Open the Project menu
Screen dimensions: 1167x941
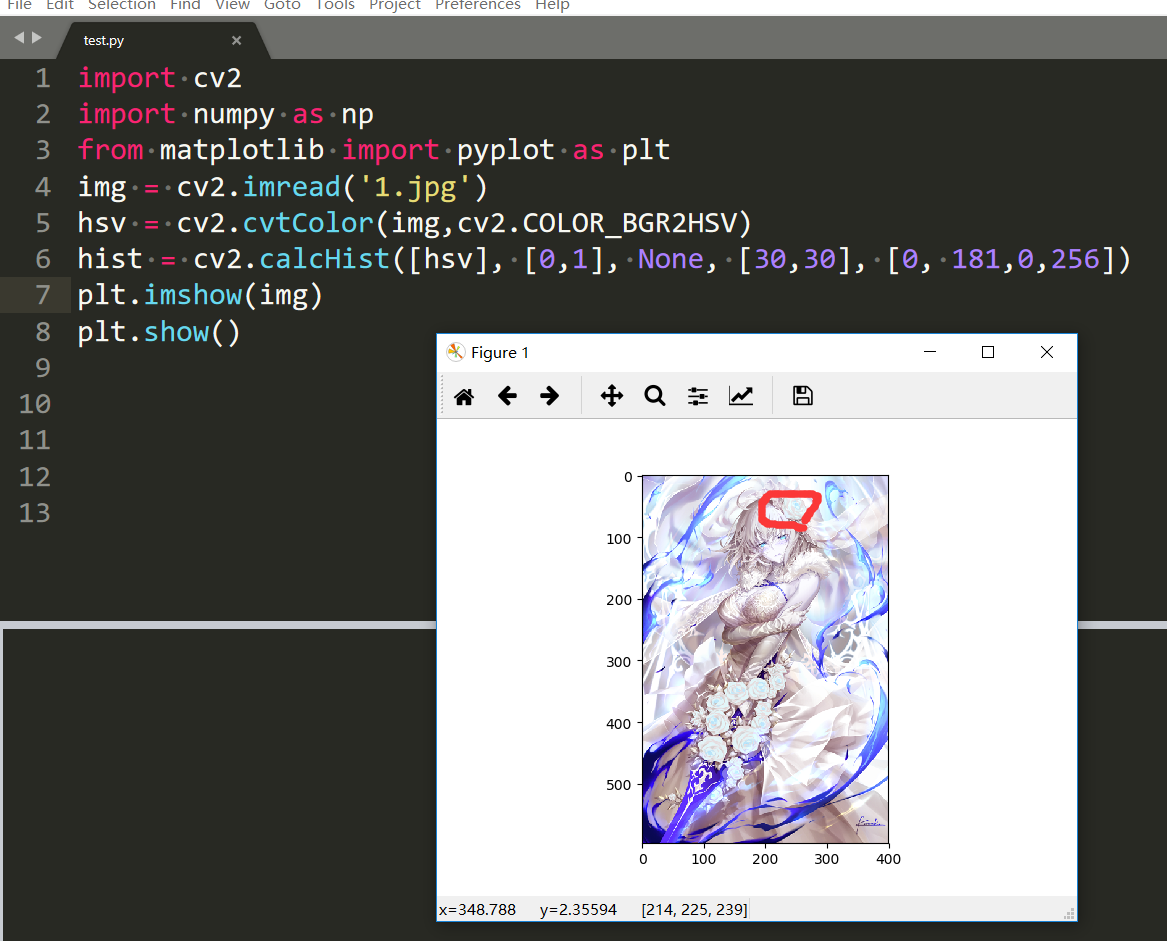(394, 4)
